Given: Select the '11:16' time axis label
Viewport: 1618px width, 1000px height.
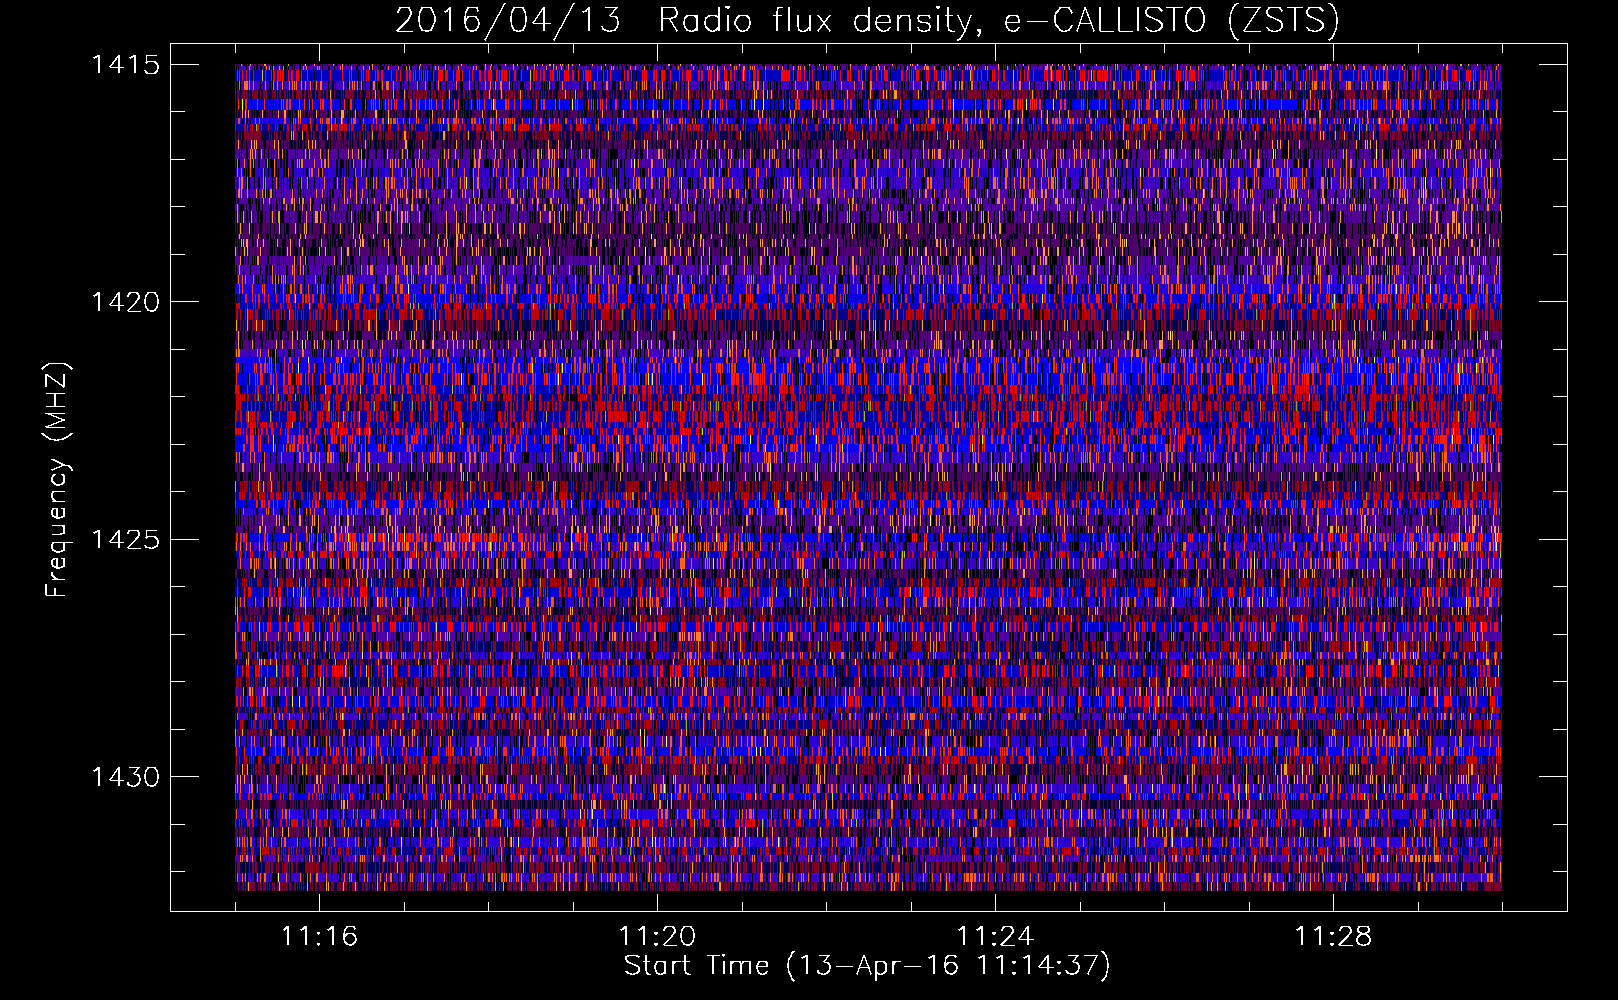Looking at the screenshot, I should [x=319, y=936].
